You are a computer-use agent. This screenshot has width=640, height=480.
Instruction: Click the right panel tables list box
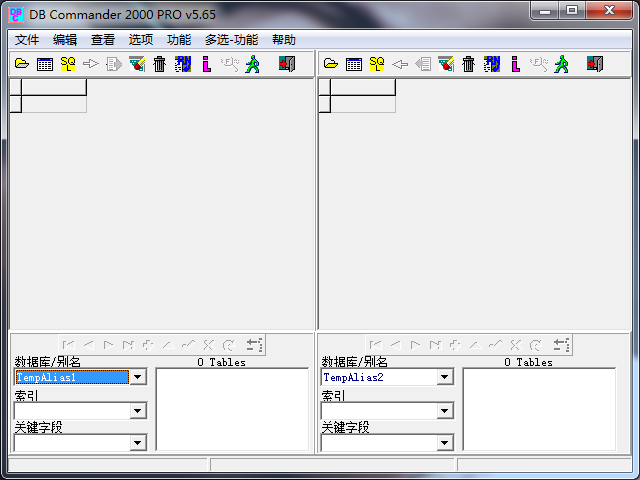point(539,409)
